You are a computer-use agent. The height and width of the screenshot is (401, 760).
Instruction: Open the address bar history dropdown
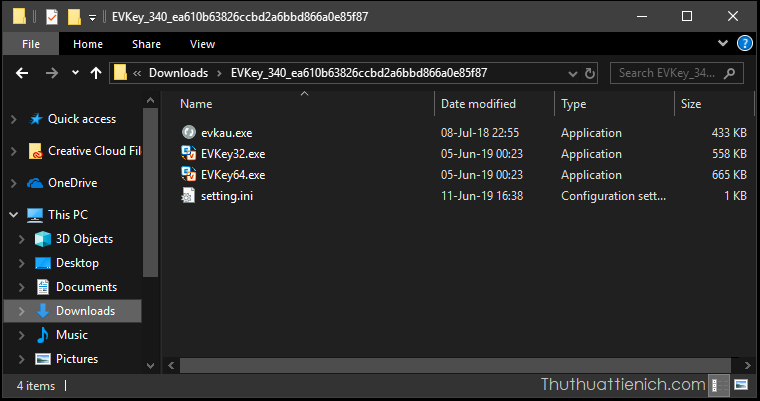(569, 73)
